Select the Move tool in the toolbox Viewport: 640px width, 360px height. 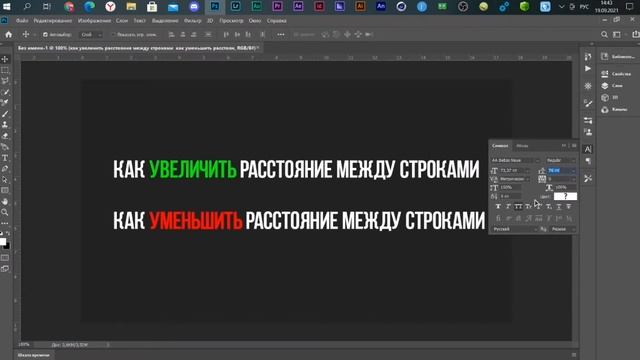pyautogui.click(x=5, y=60)
